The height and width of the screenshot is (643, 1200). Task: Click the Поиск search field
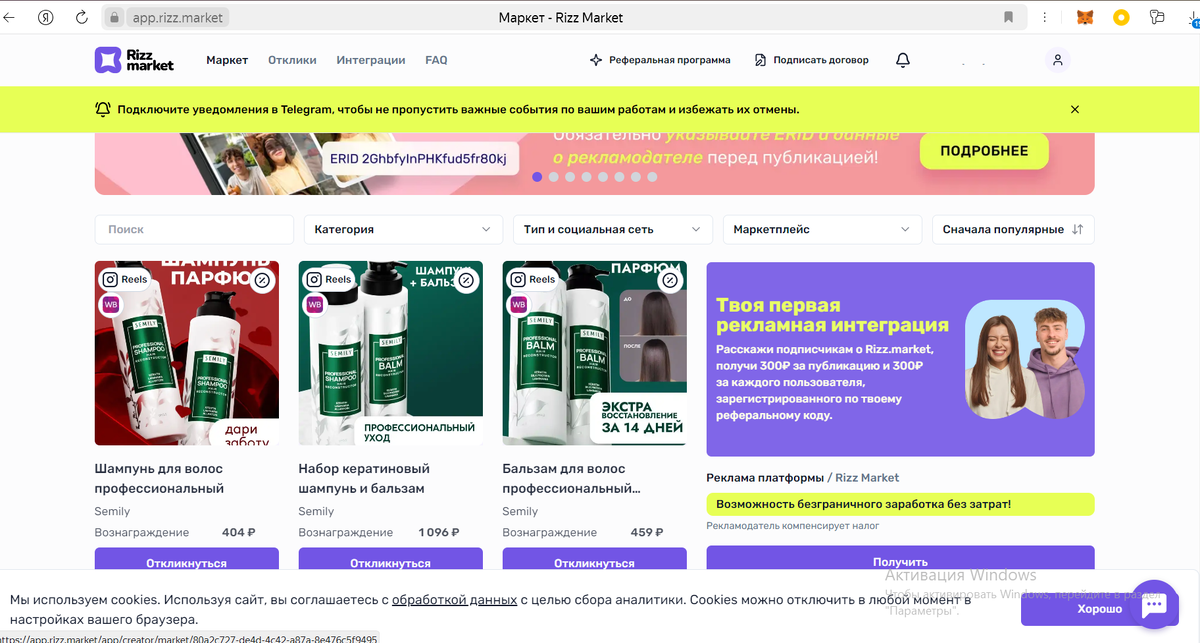click(194, 229)
